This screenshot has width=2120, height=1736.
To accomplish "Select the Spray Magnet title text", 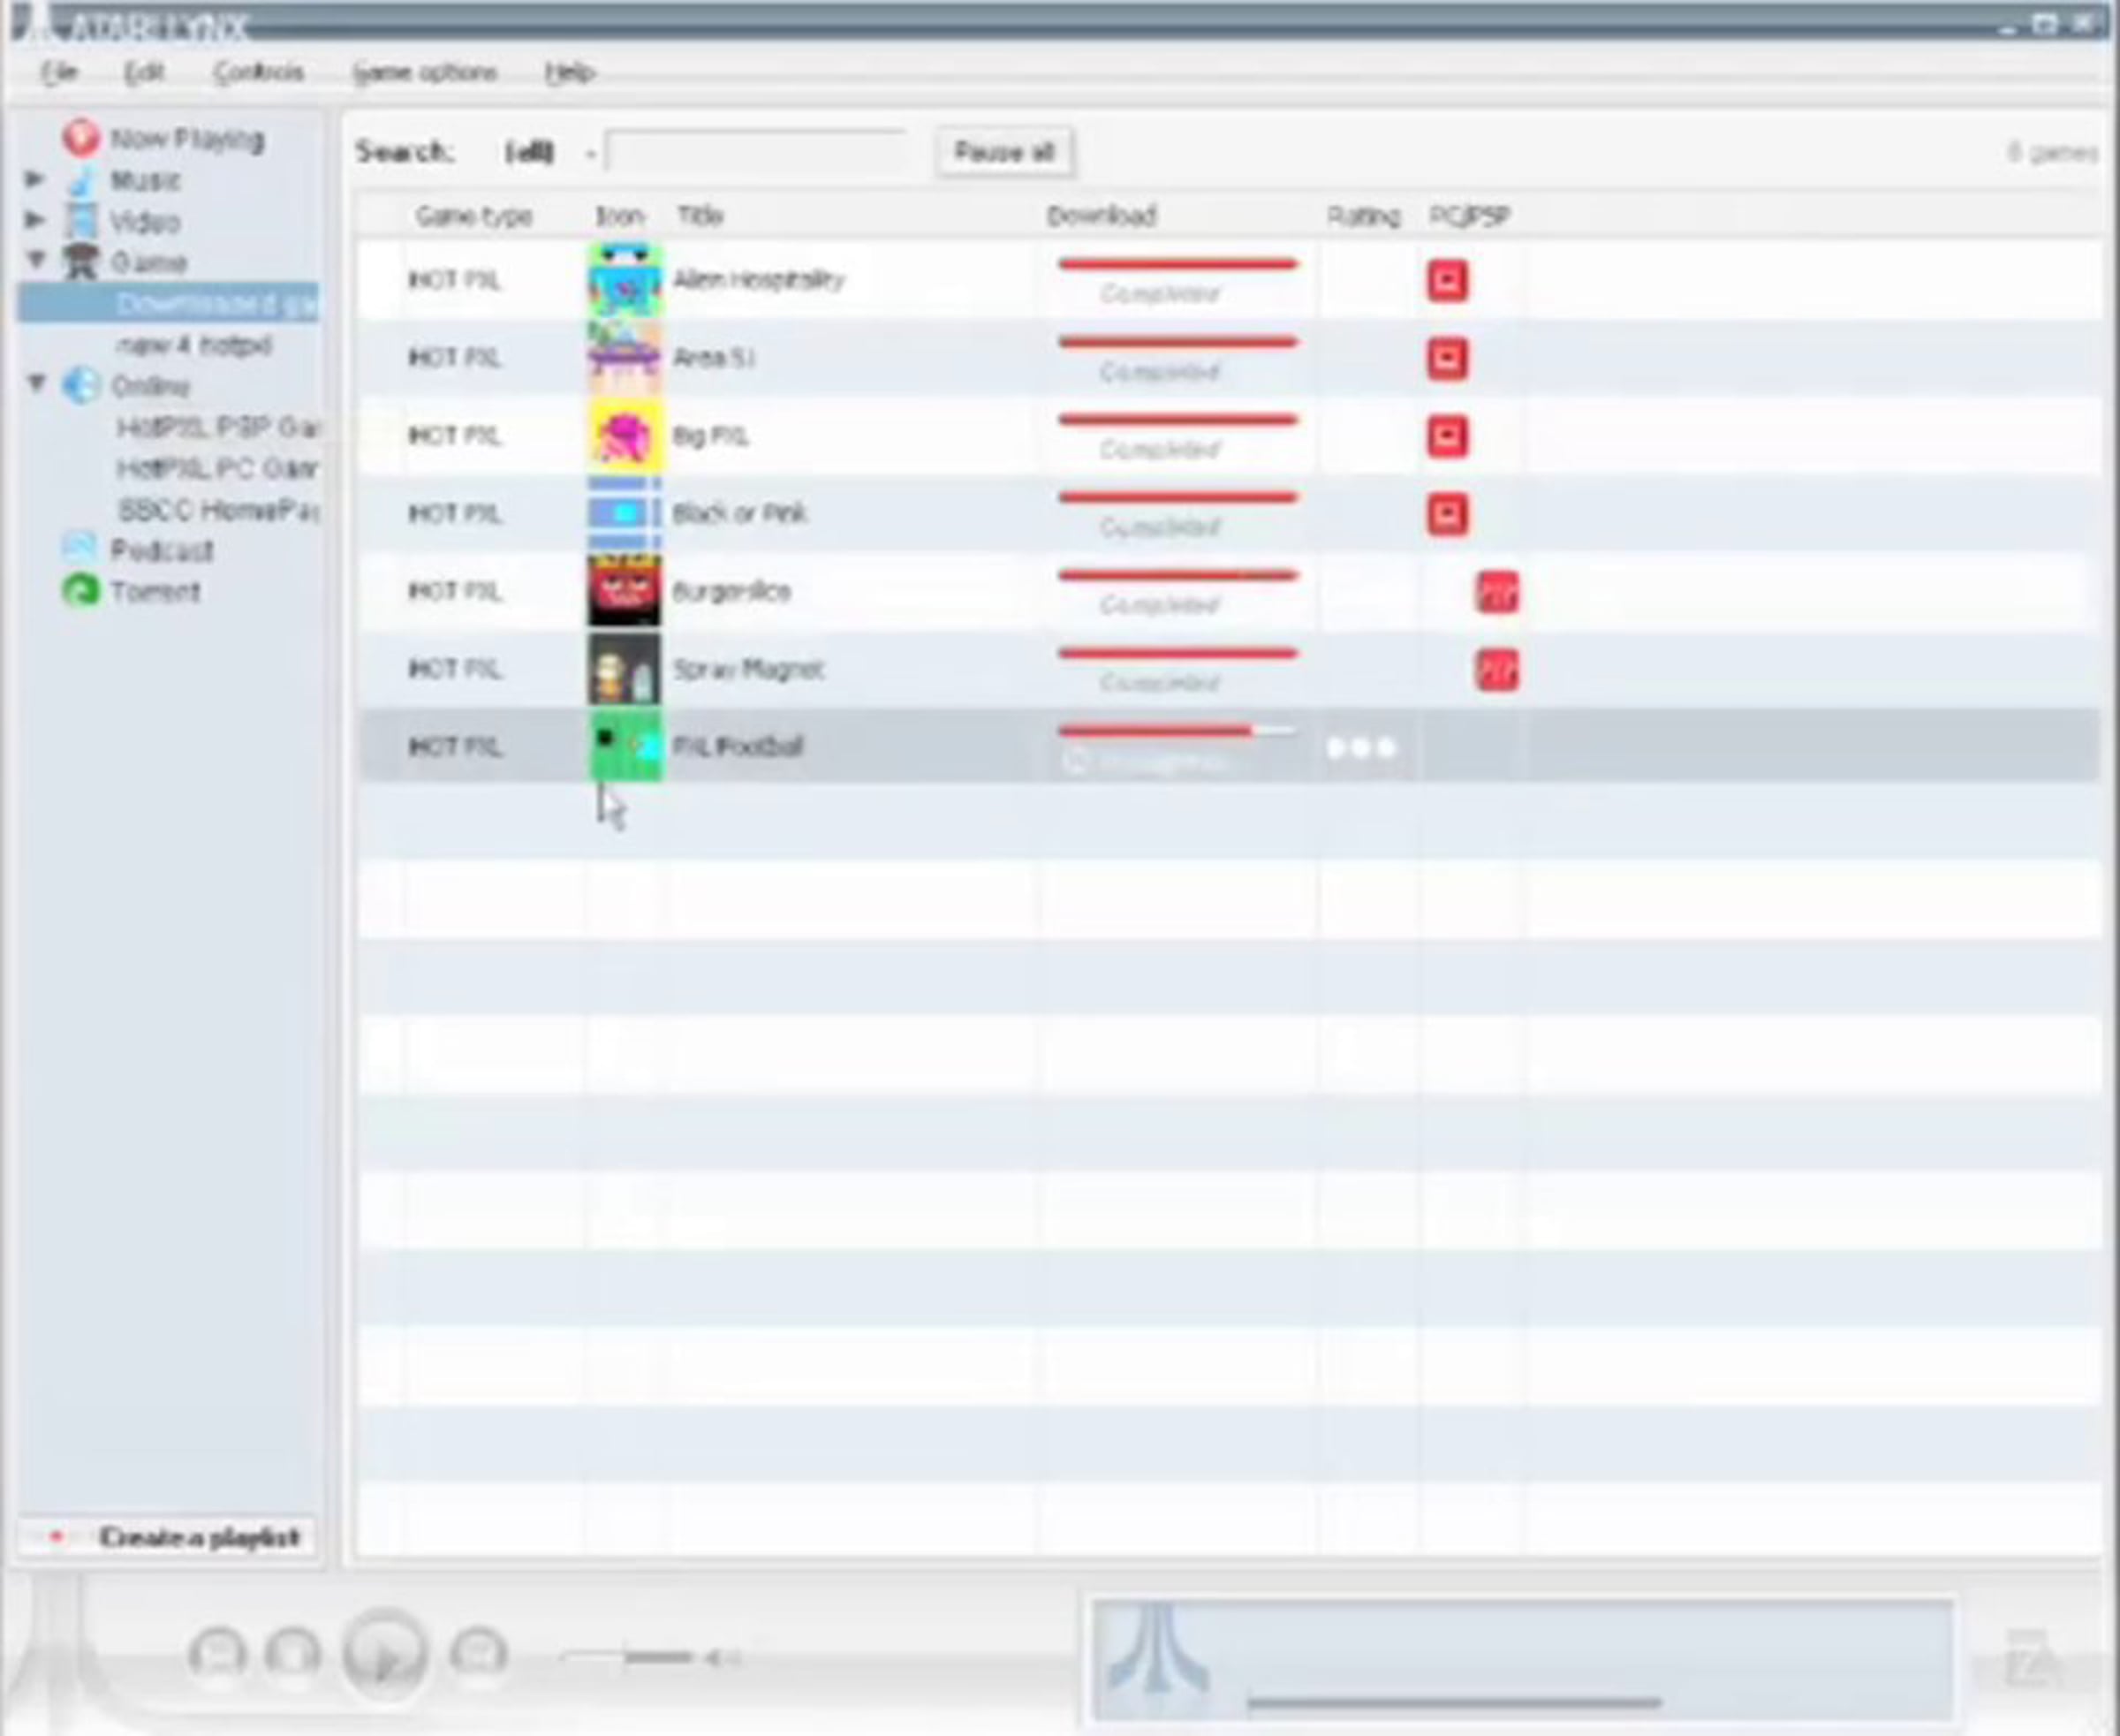I will [748, 669].
